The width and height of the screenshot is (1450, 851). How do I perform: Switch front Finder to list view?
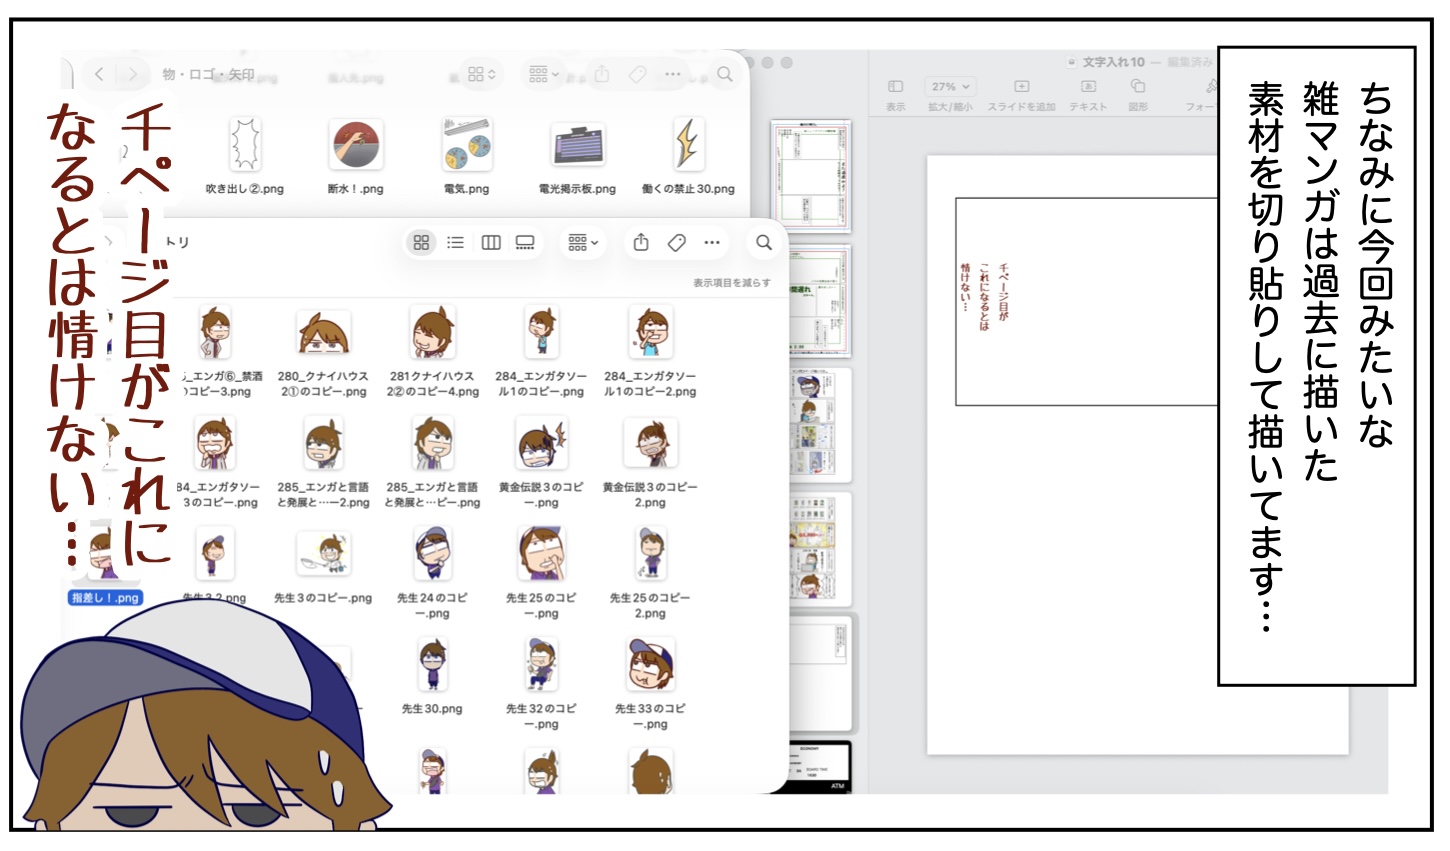(455, 242)
